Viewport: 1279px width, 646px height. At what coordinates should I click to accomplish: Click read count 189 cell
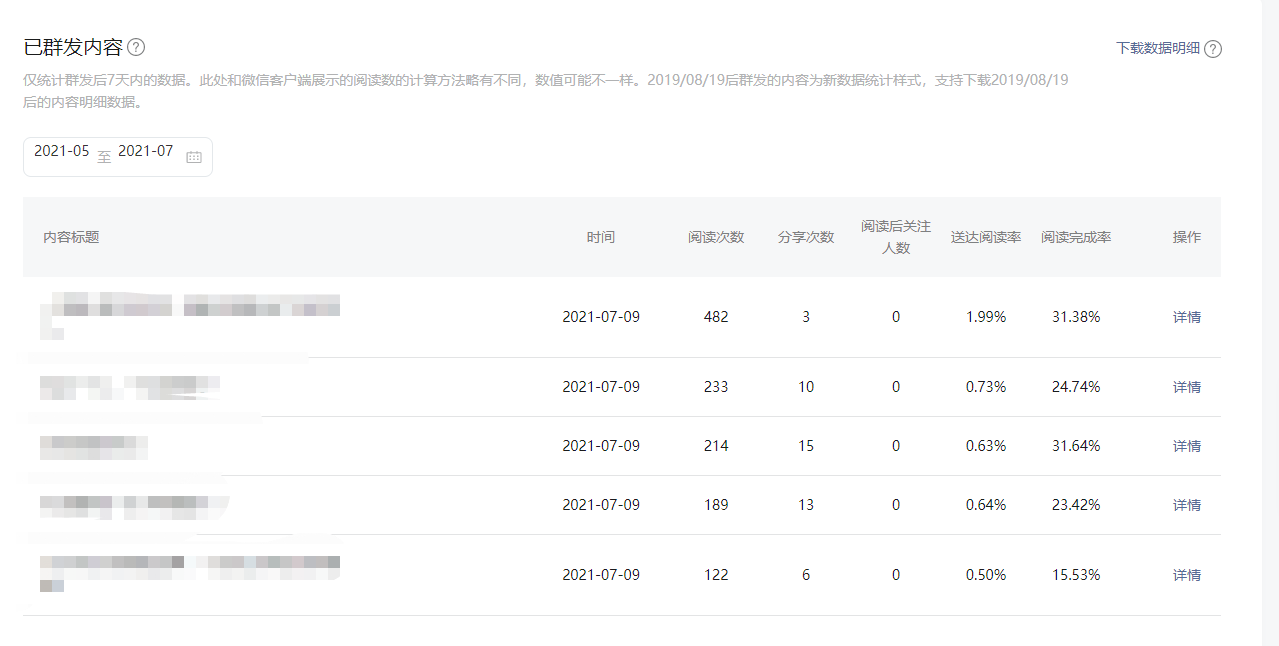click(x=716, y=505)
